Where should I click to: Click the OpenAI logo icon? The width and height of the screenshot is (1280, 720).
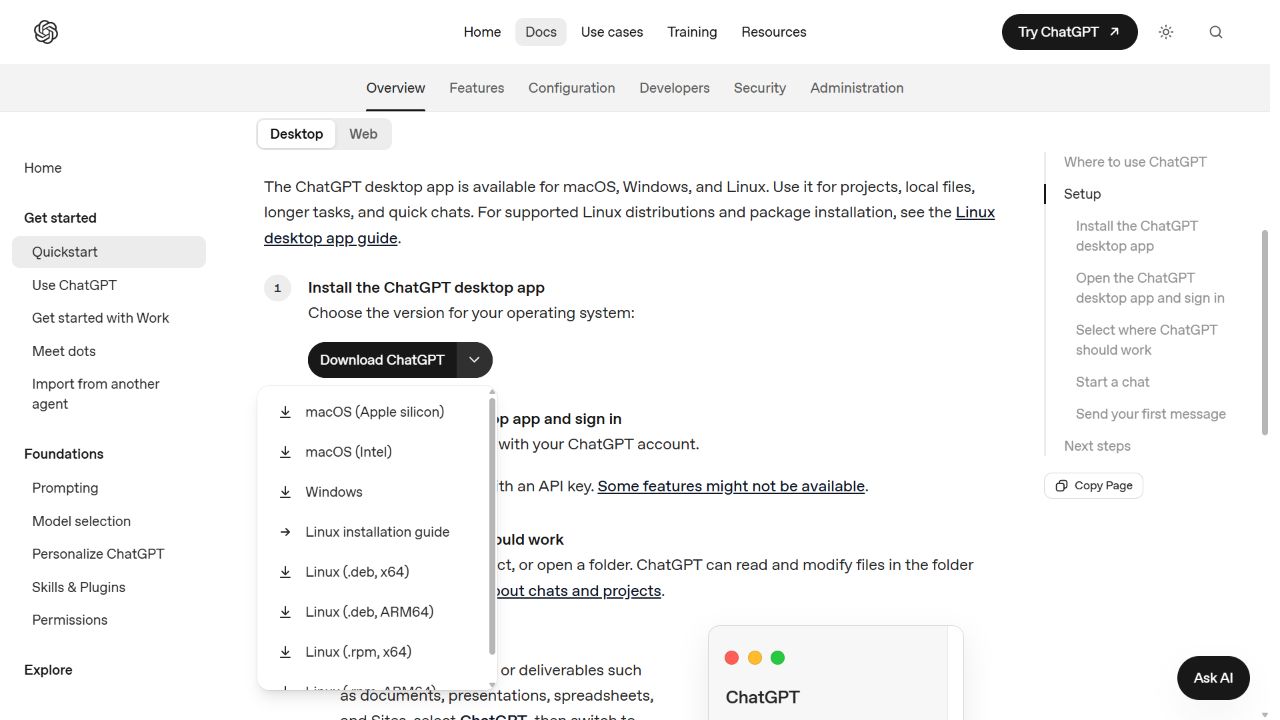[46, 32]
